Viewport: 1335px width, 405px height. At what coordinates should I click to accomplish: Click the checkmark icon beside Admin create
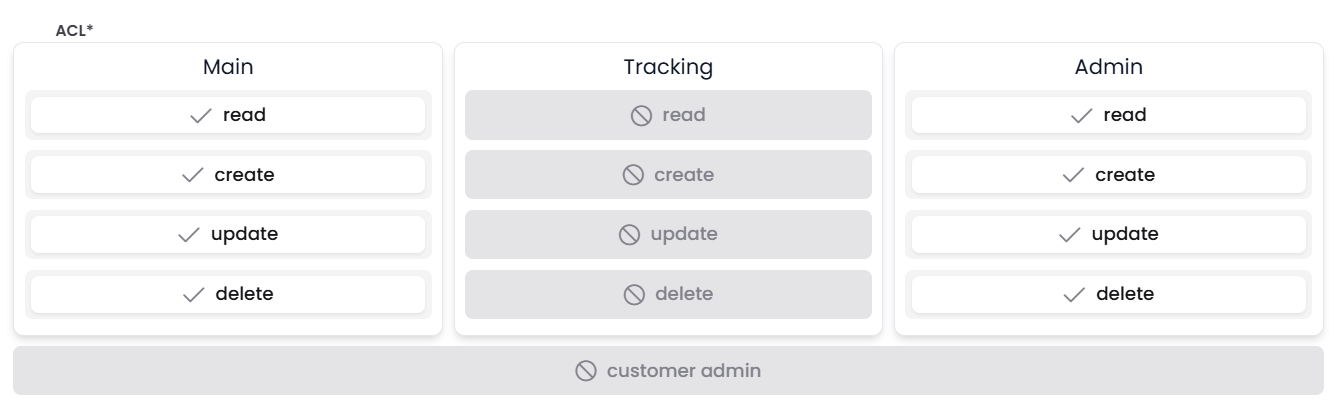[1073, 176]
